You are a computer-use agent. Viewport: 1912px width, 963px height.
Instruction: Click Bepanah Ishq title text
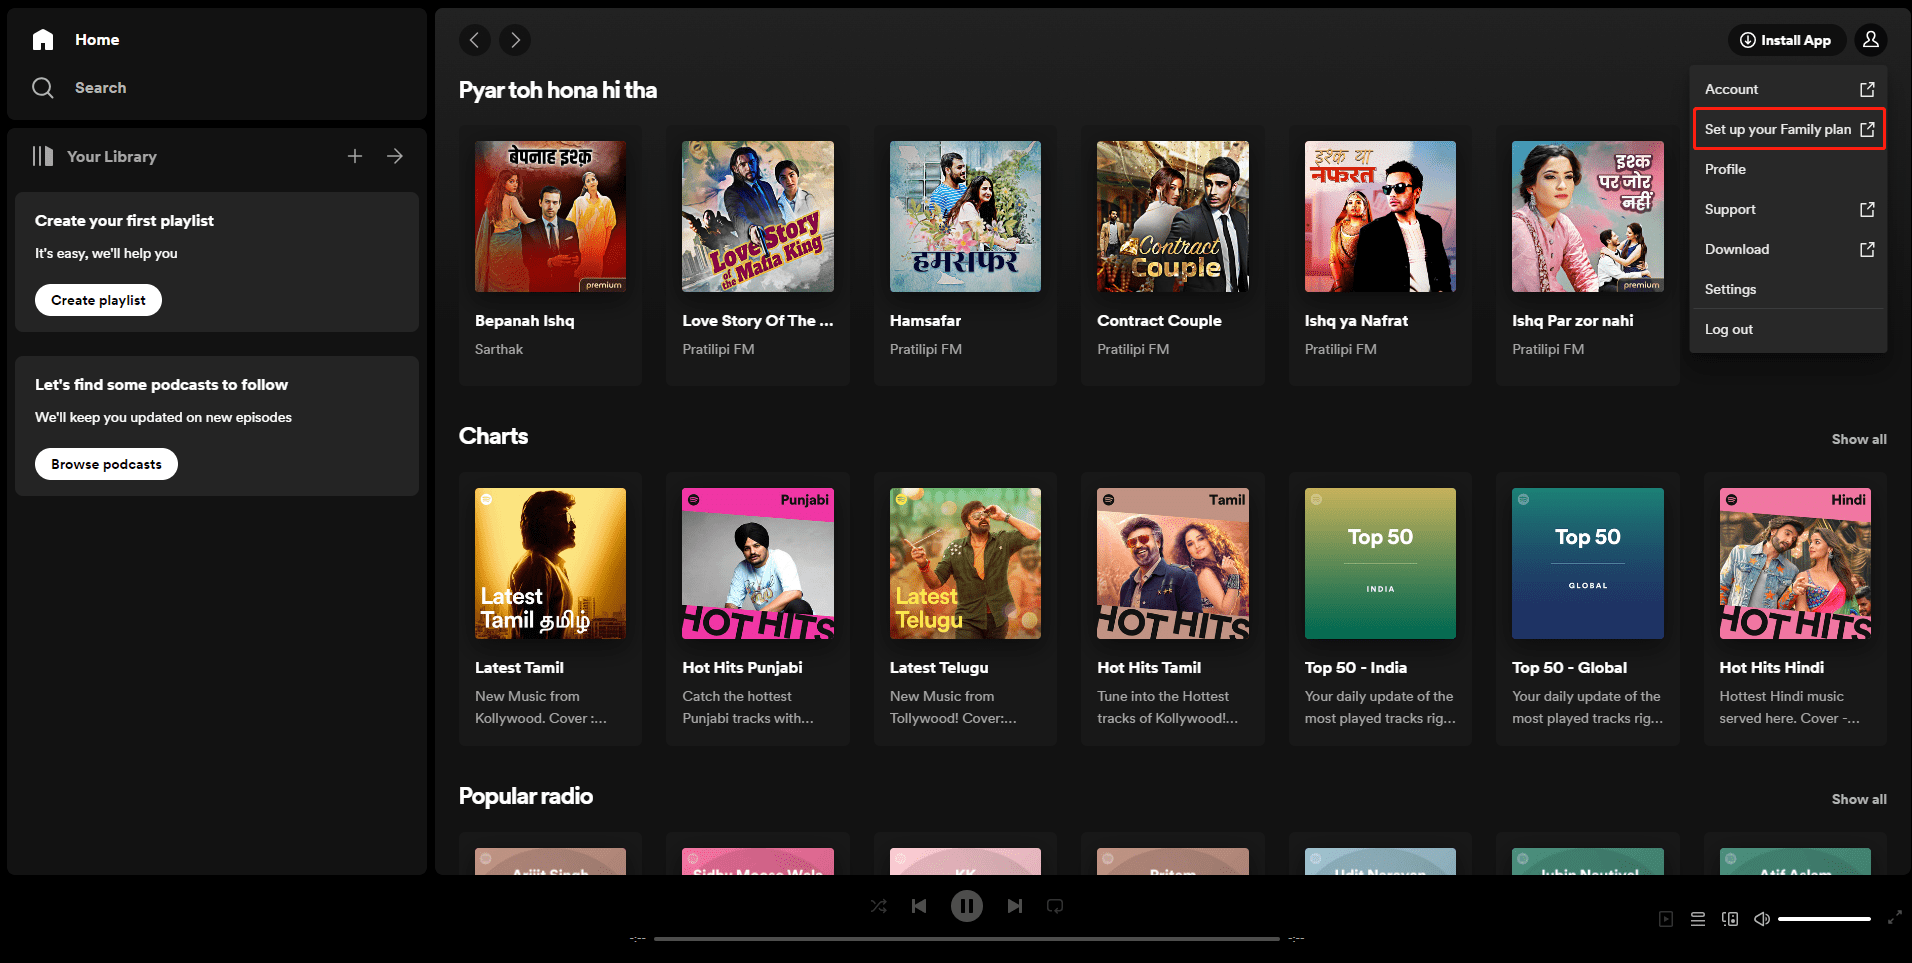[525, 321]
